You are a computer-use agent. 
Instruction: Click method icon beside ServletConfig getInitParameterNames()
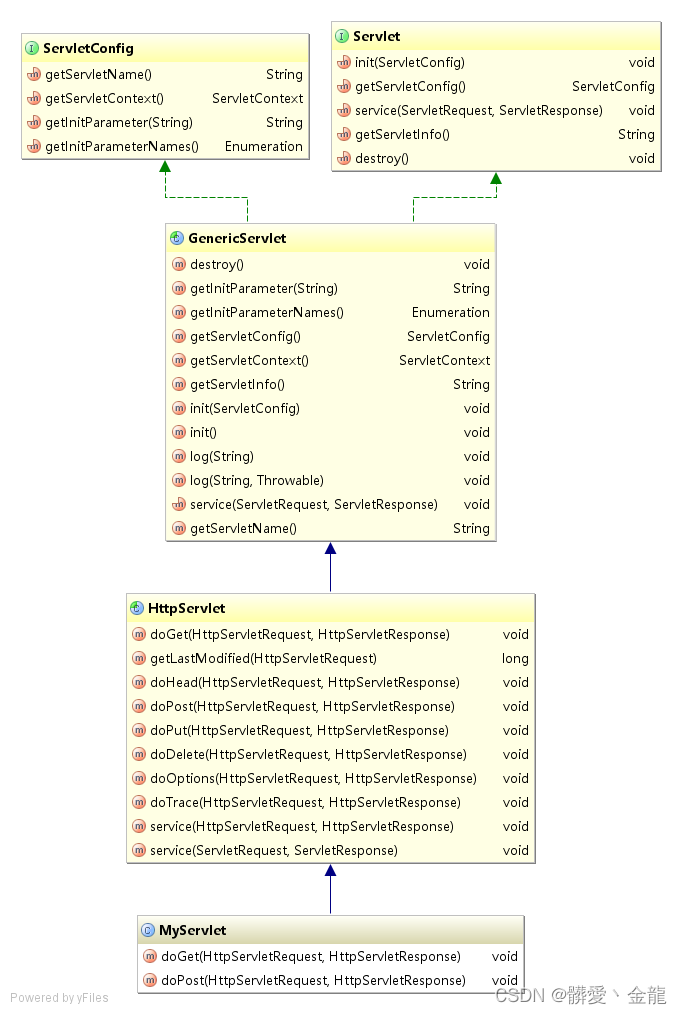pos(34,146)
